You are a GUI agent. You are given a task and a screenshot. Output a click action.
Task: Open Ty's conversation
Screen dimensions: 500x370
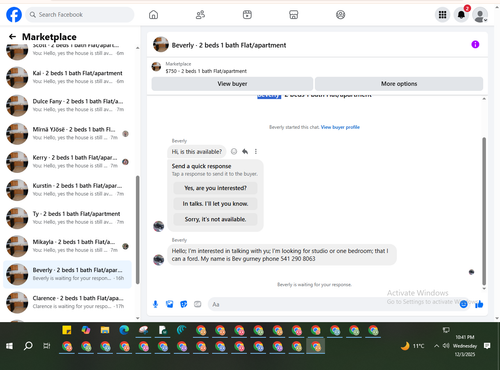68,218
